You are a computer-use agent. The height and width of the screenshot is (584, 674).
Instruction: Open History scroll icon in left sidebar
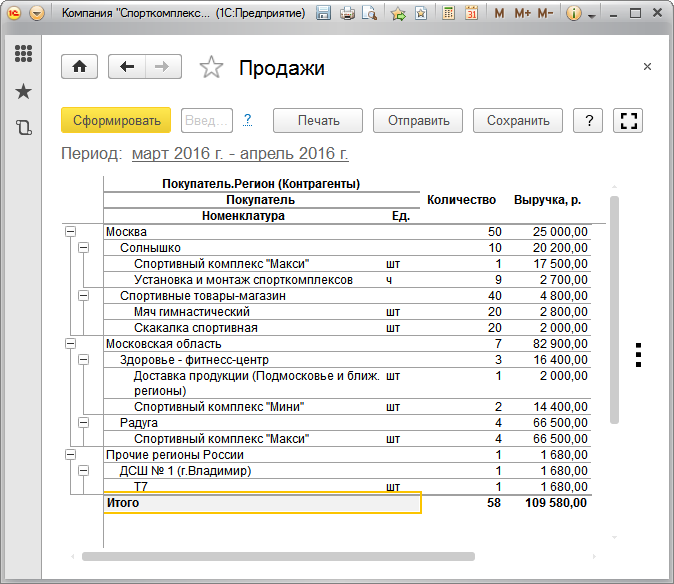click(24, 128)
